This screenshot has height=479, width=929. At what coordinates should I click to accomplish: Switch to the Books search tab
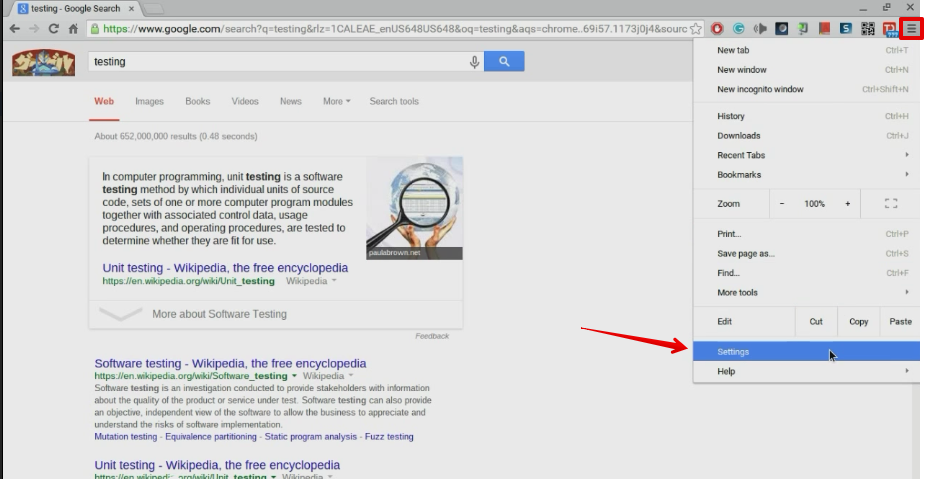[x=197, y=101]
